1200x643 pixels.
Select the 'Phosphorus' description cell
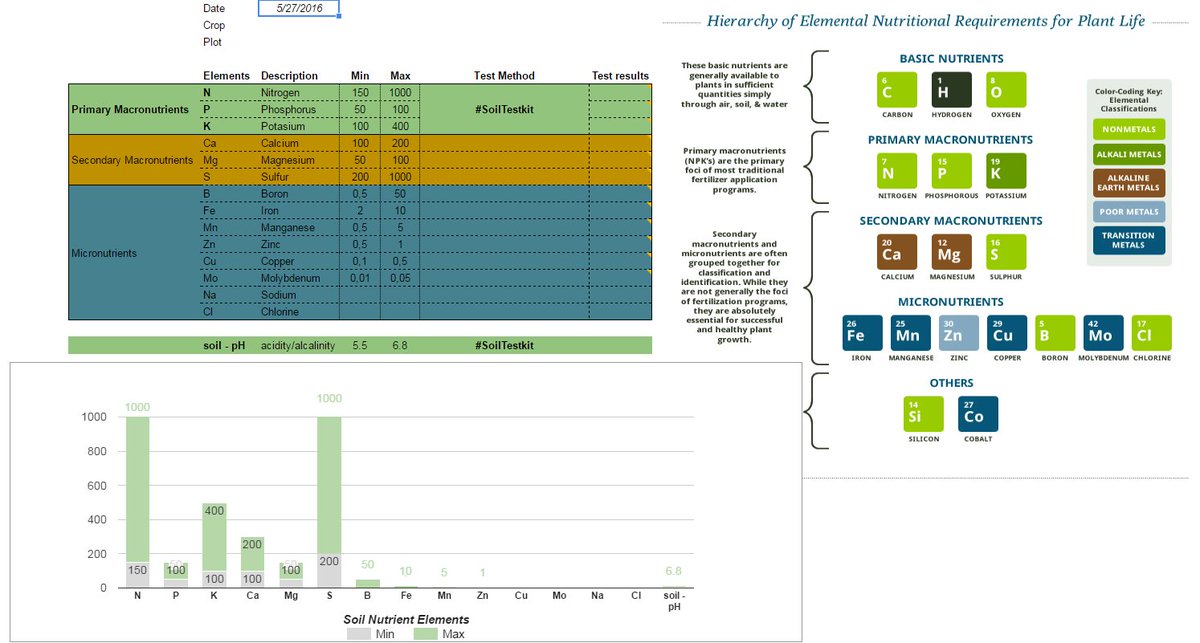(298, 109)
